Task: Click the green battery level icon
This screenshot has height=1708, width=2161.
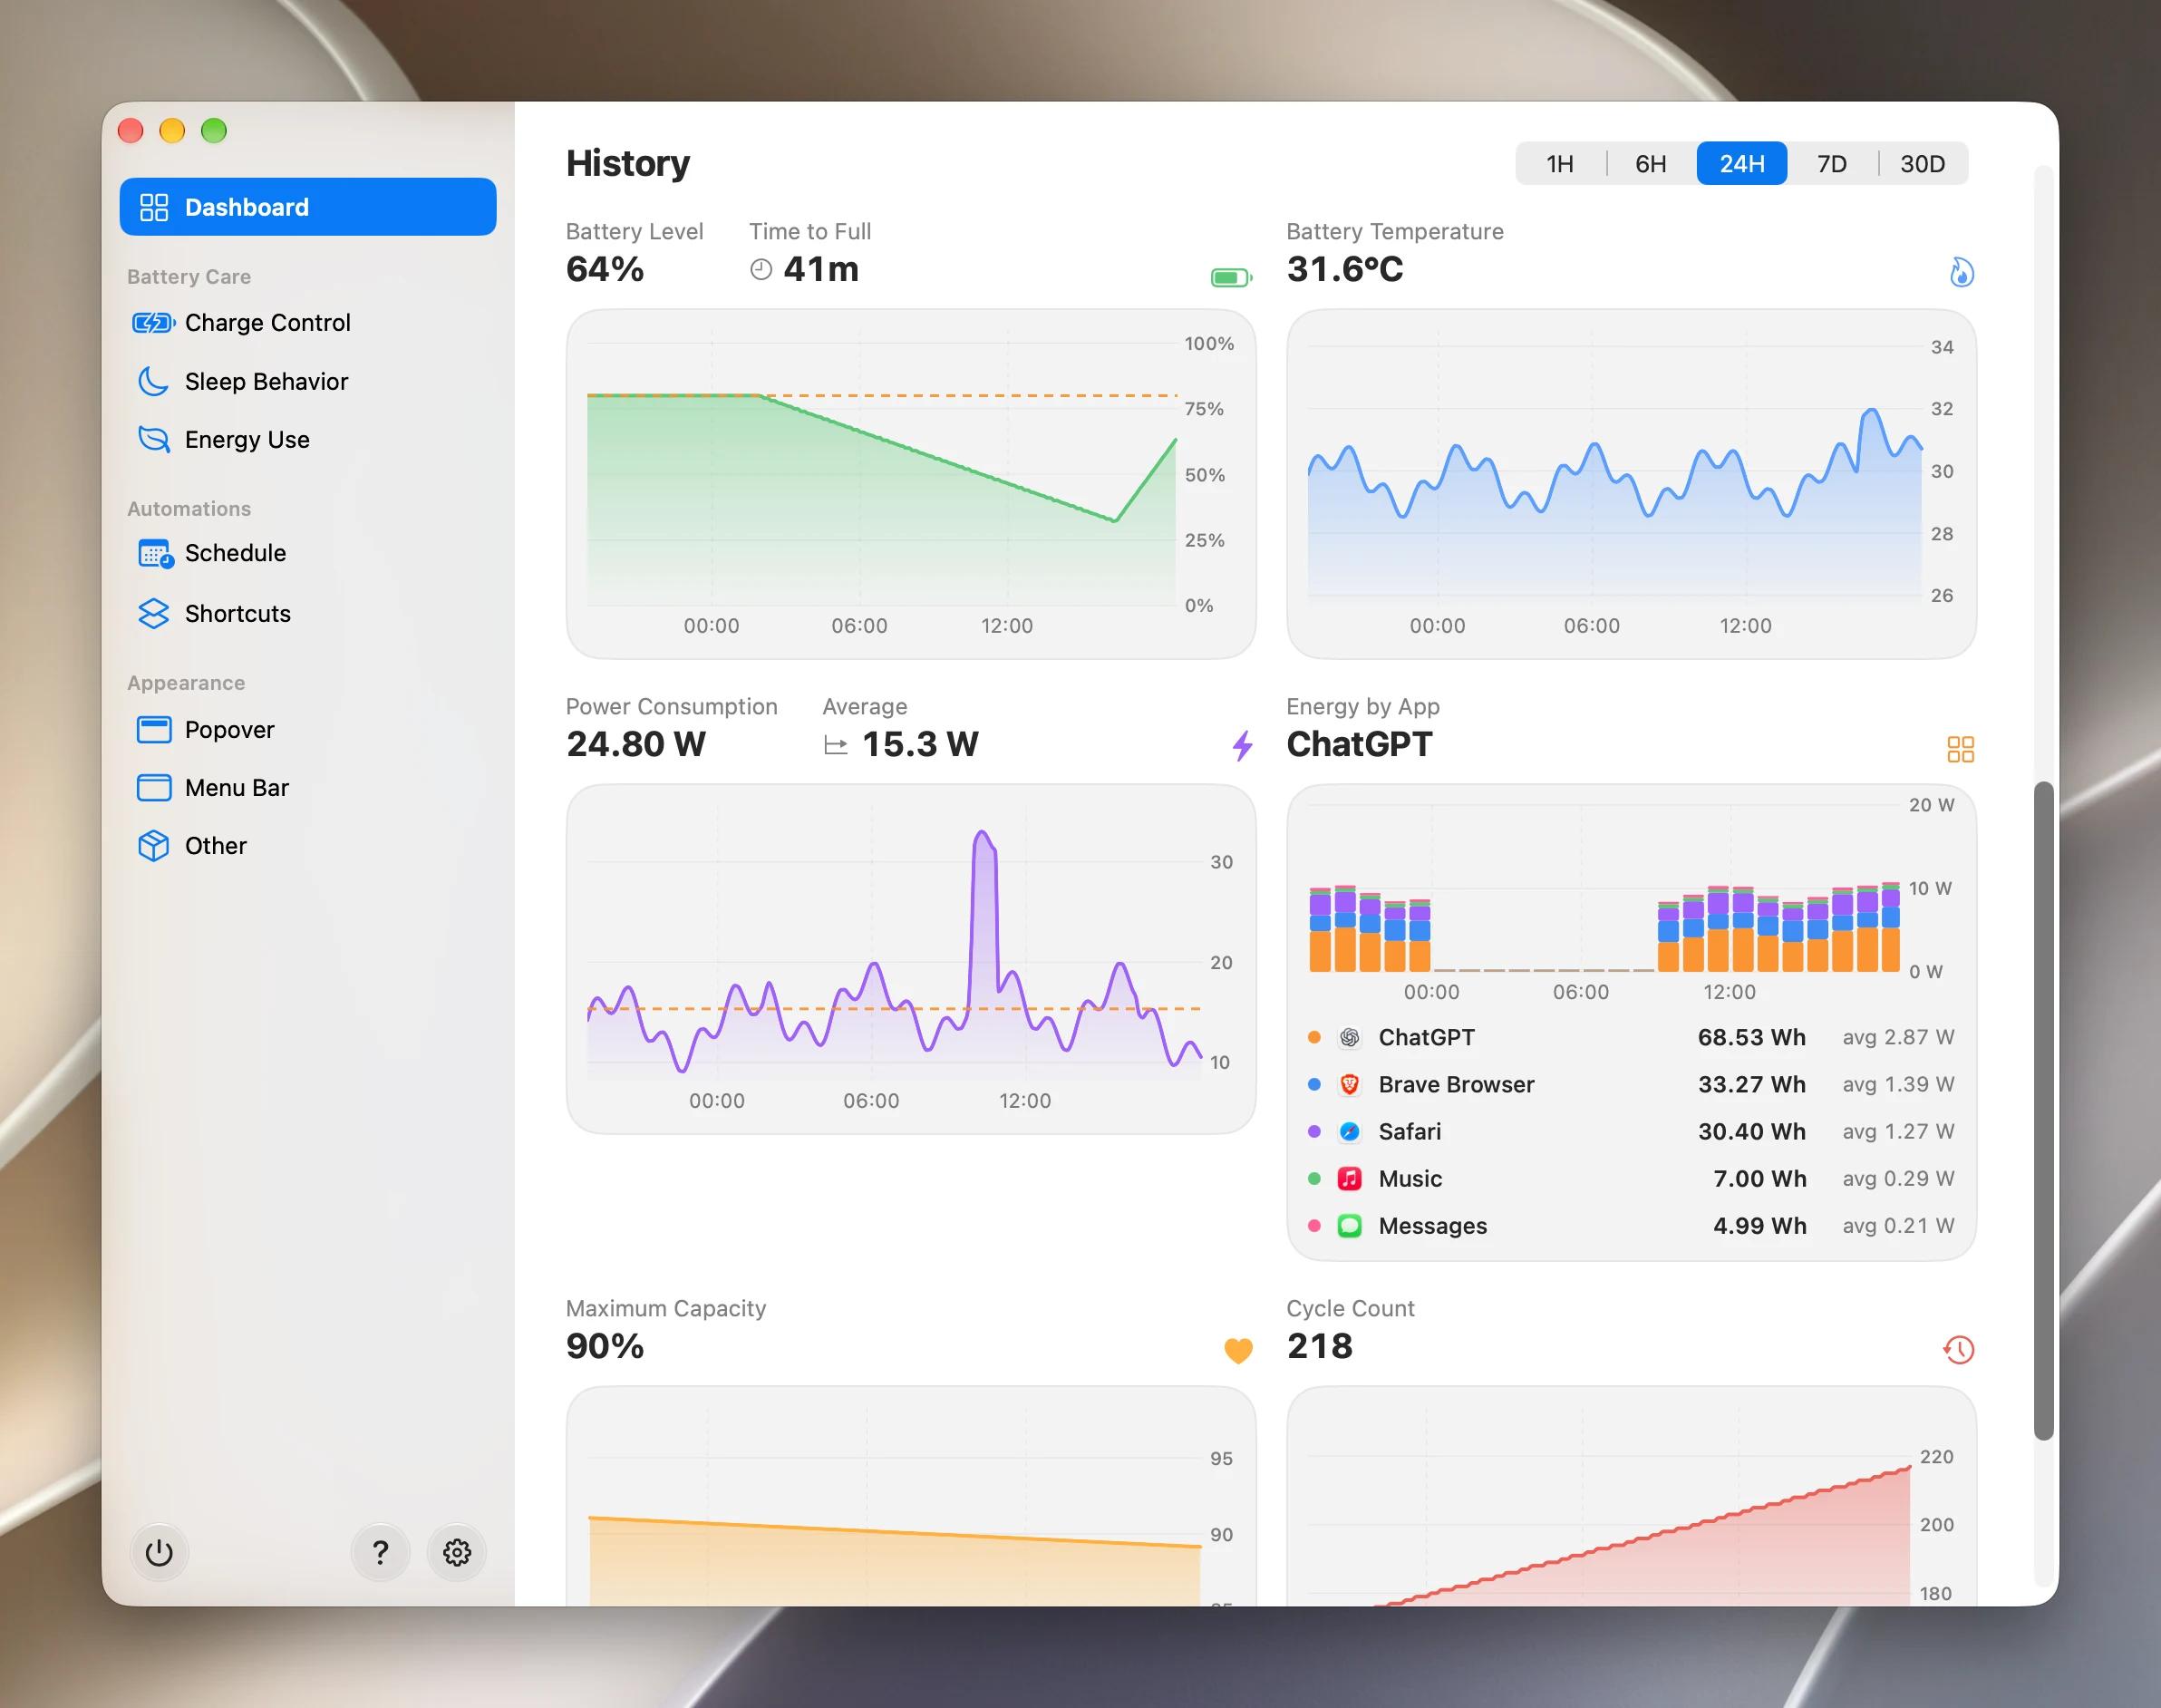Action: (x=1231, y=277)
